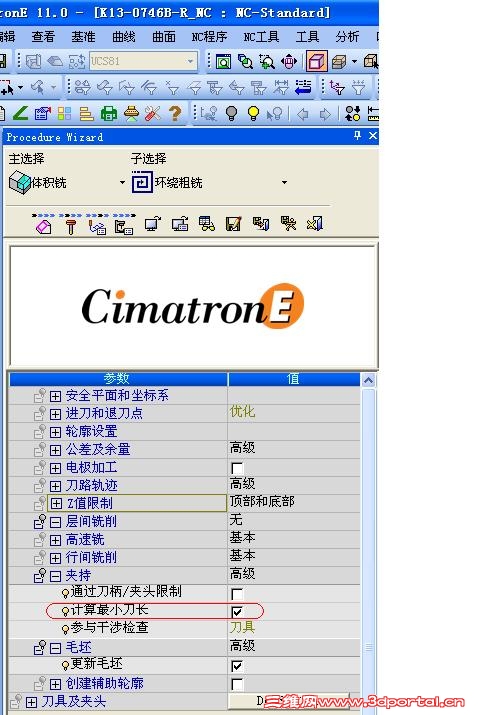Select the 参与干涉检查 parameter row
The width and height of the screenshot is (484, 715).
[x=184, y=628]
